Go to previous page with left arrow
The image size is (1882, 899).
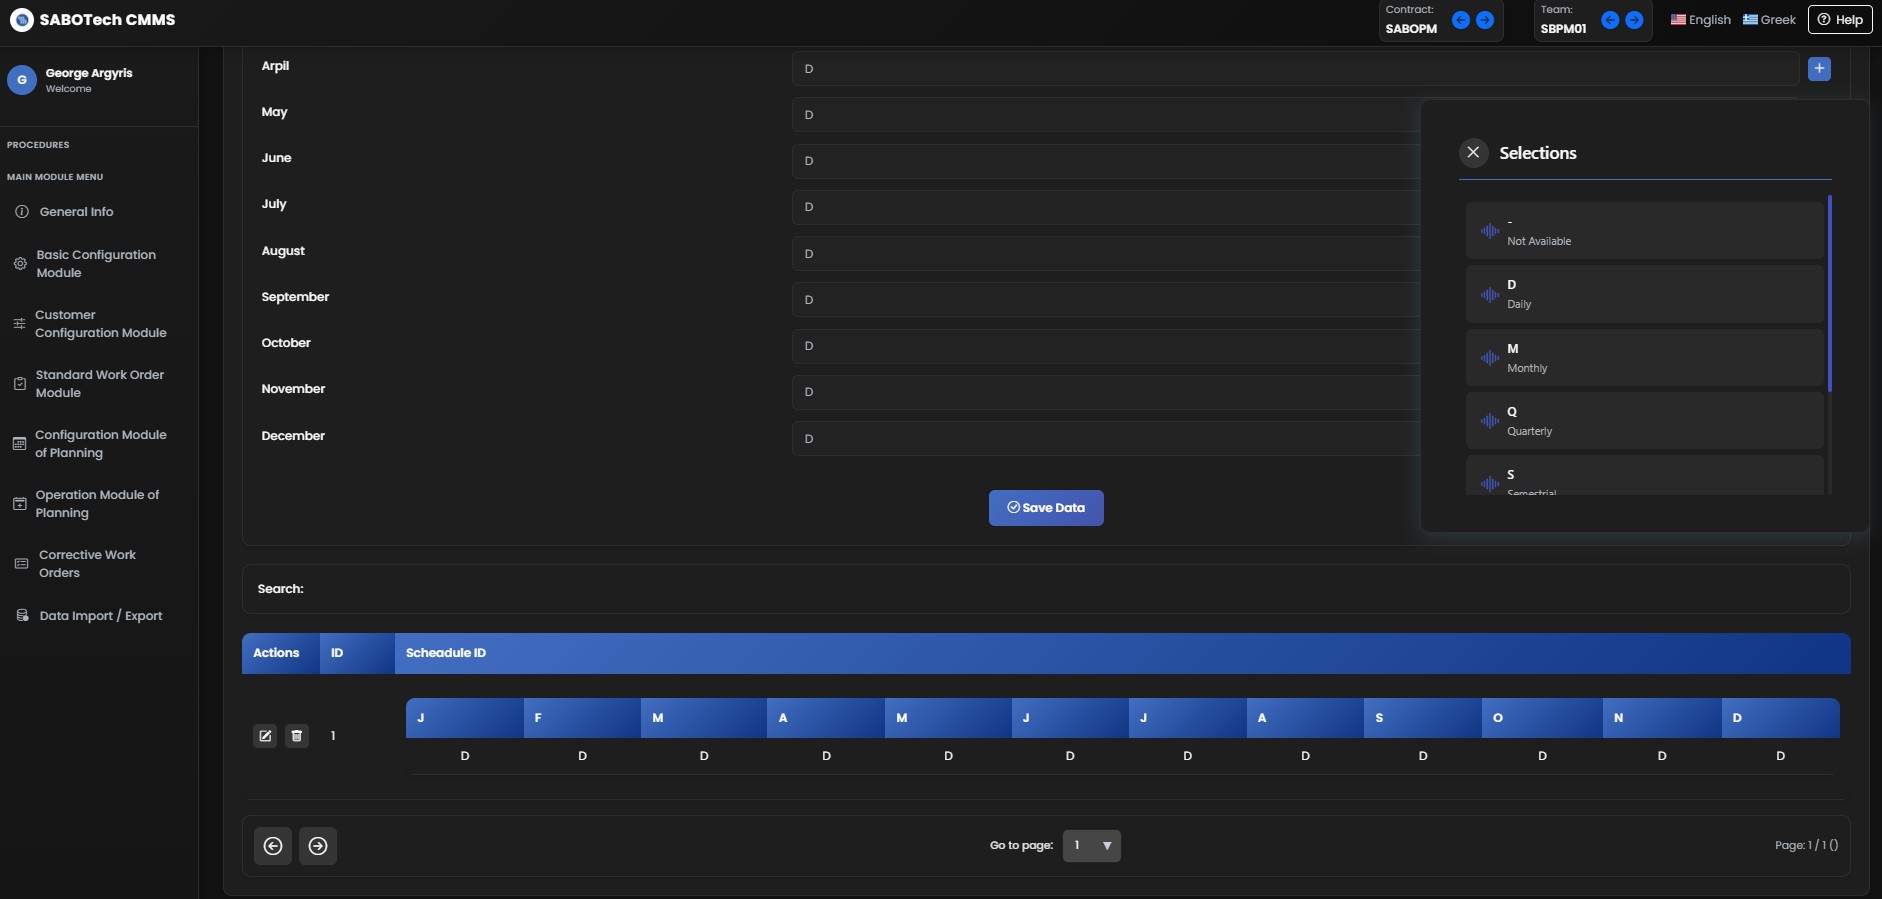click(273, 846)
